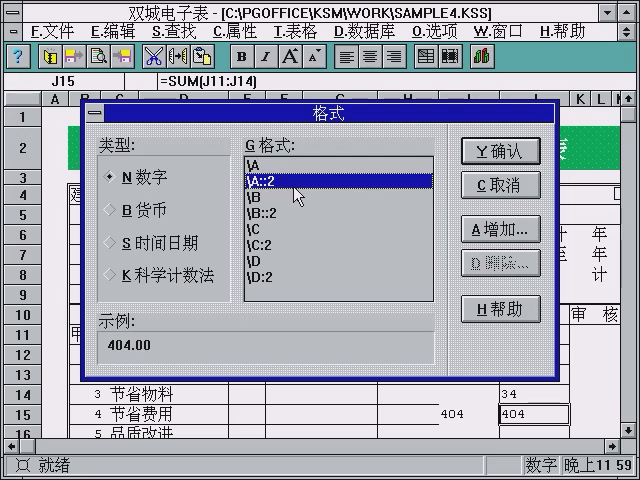
Task: Toggle italic formatting I icon
Action: (x=266, y=56)
